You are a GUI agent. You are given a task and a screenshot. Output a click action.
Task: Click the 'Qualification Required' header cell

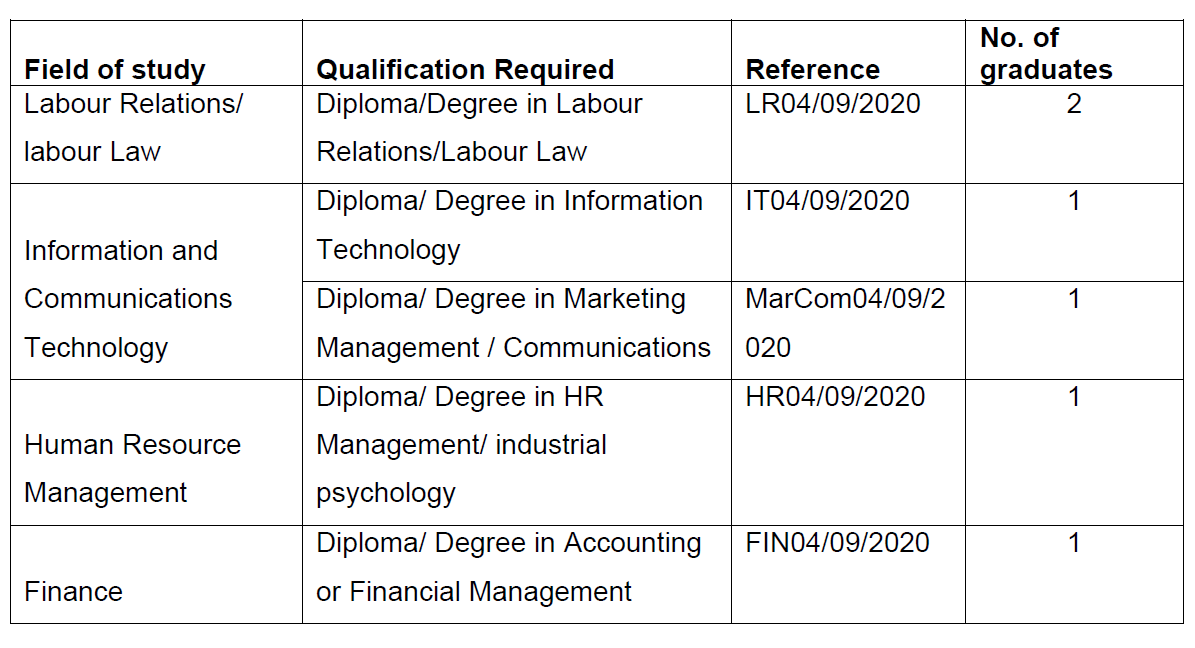pos(465,70)
